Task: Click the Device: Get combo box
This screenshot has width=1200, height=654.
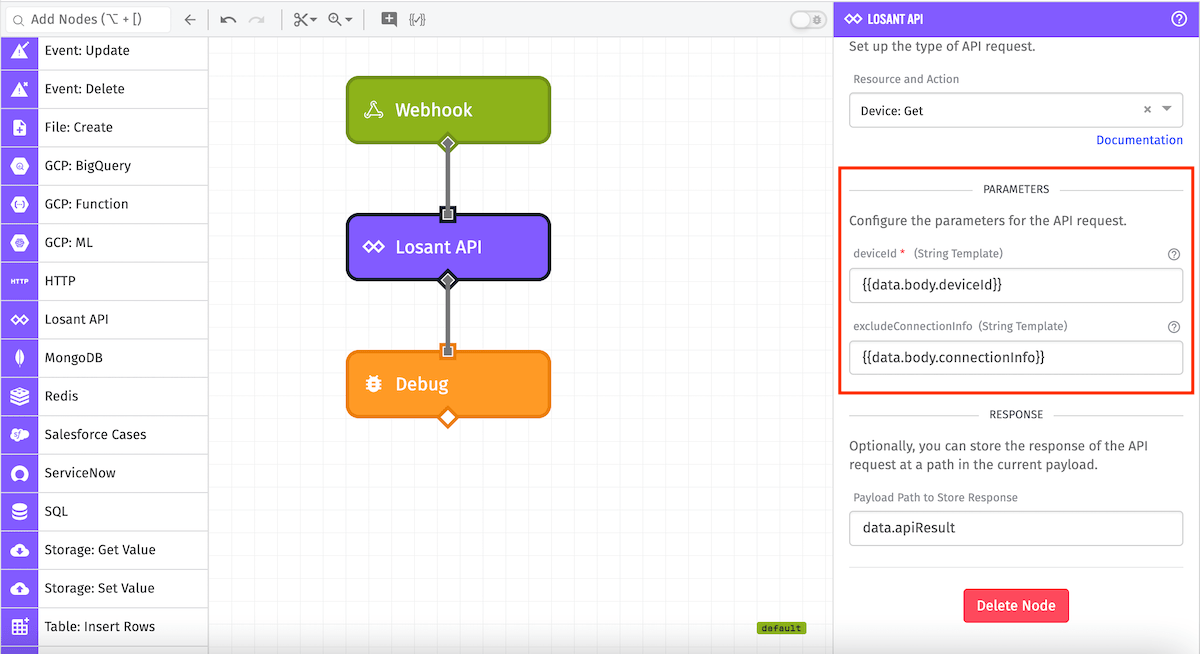Action: point(1015,110)
